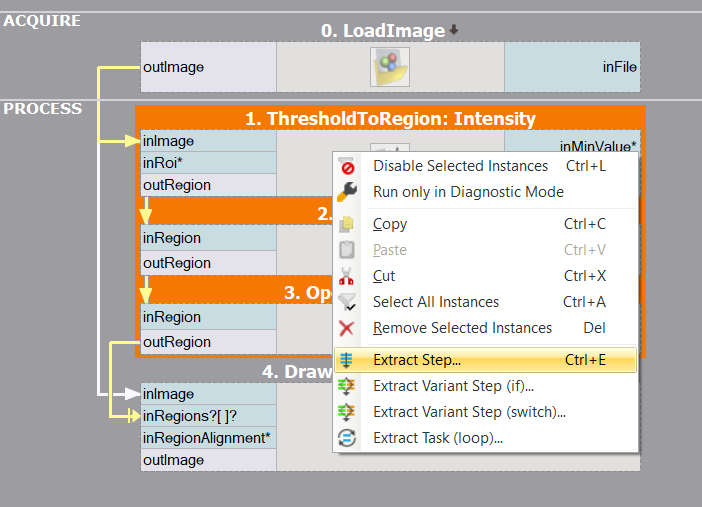
Task: Click the LoadImage filter folder icon
Action: point(390,67)
